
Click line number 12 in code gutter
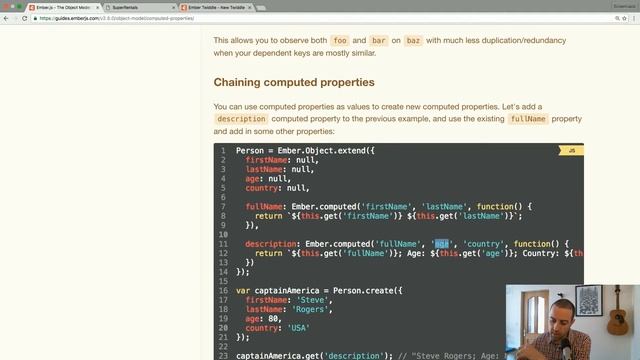click(x=223, y=253)
